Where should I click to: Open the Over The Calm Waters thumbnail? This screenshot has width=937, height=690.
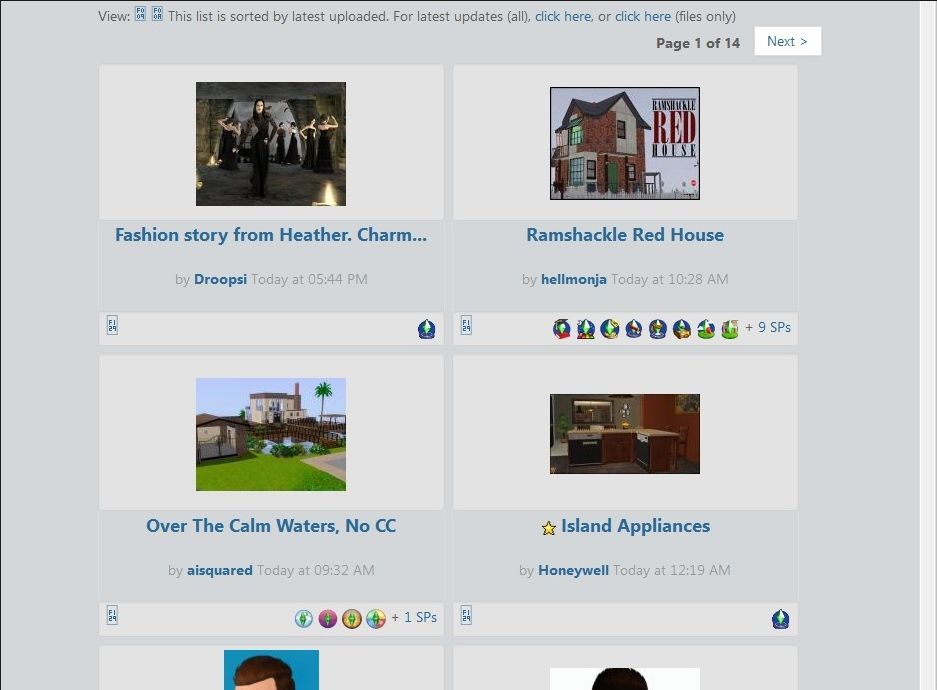pyautogui.click(x=271, y=434)
